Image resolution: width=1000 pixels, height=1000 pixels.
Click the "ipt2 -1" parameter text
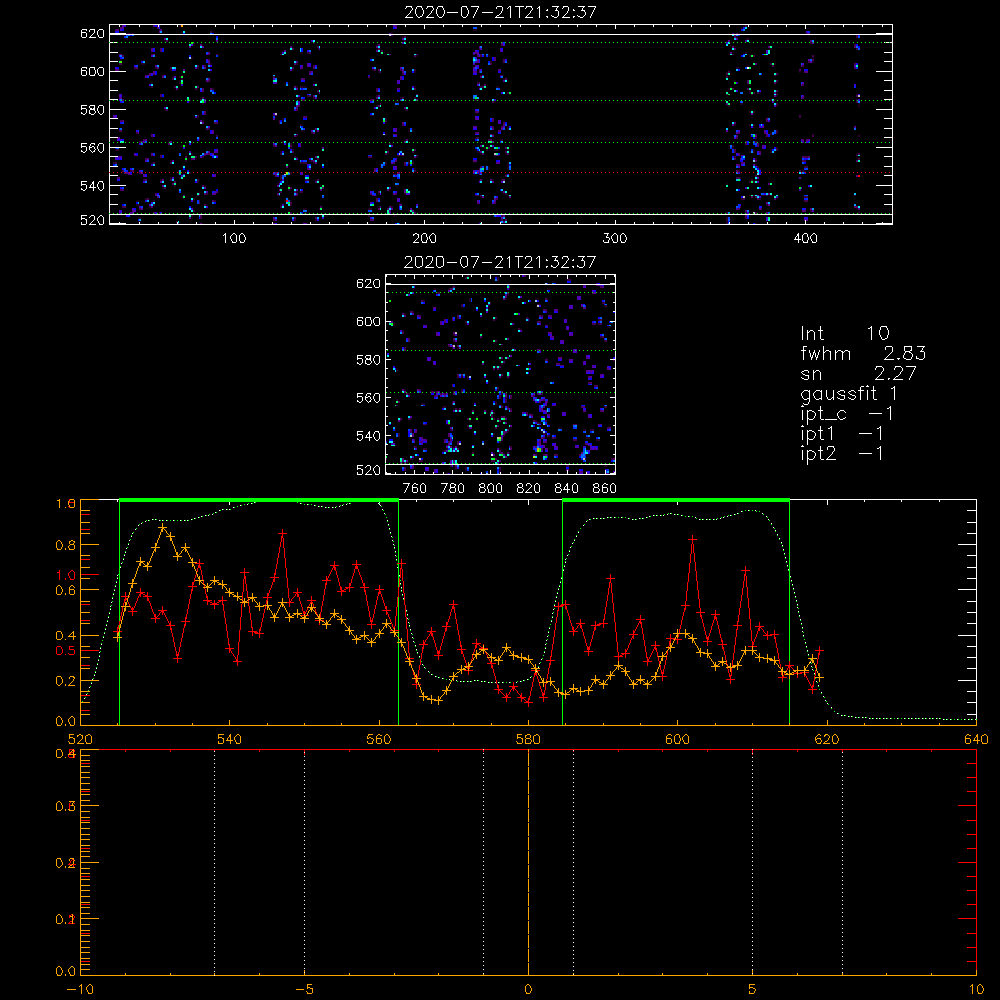[x=842, y=453]
